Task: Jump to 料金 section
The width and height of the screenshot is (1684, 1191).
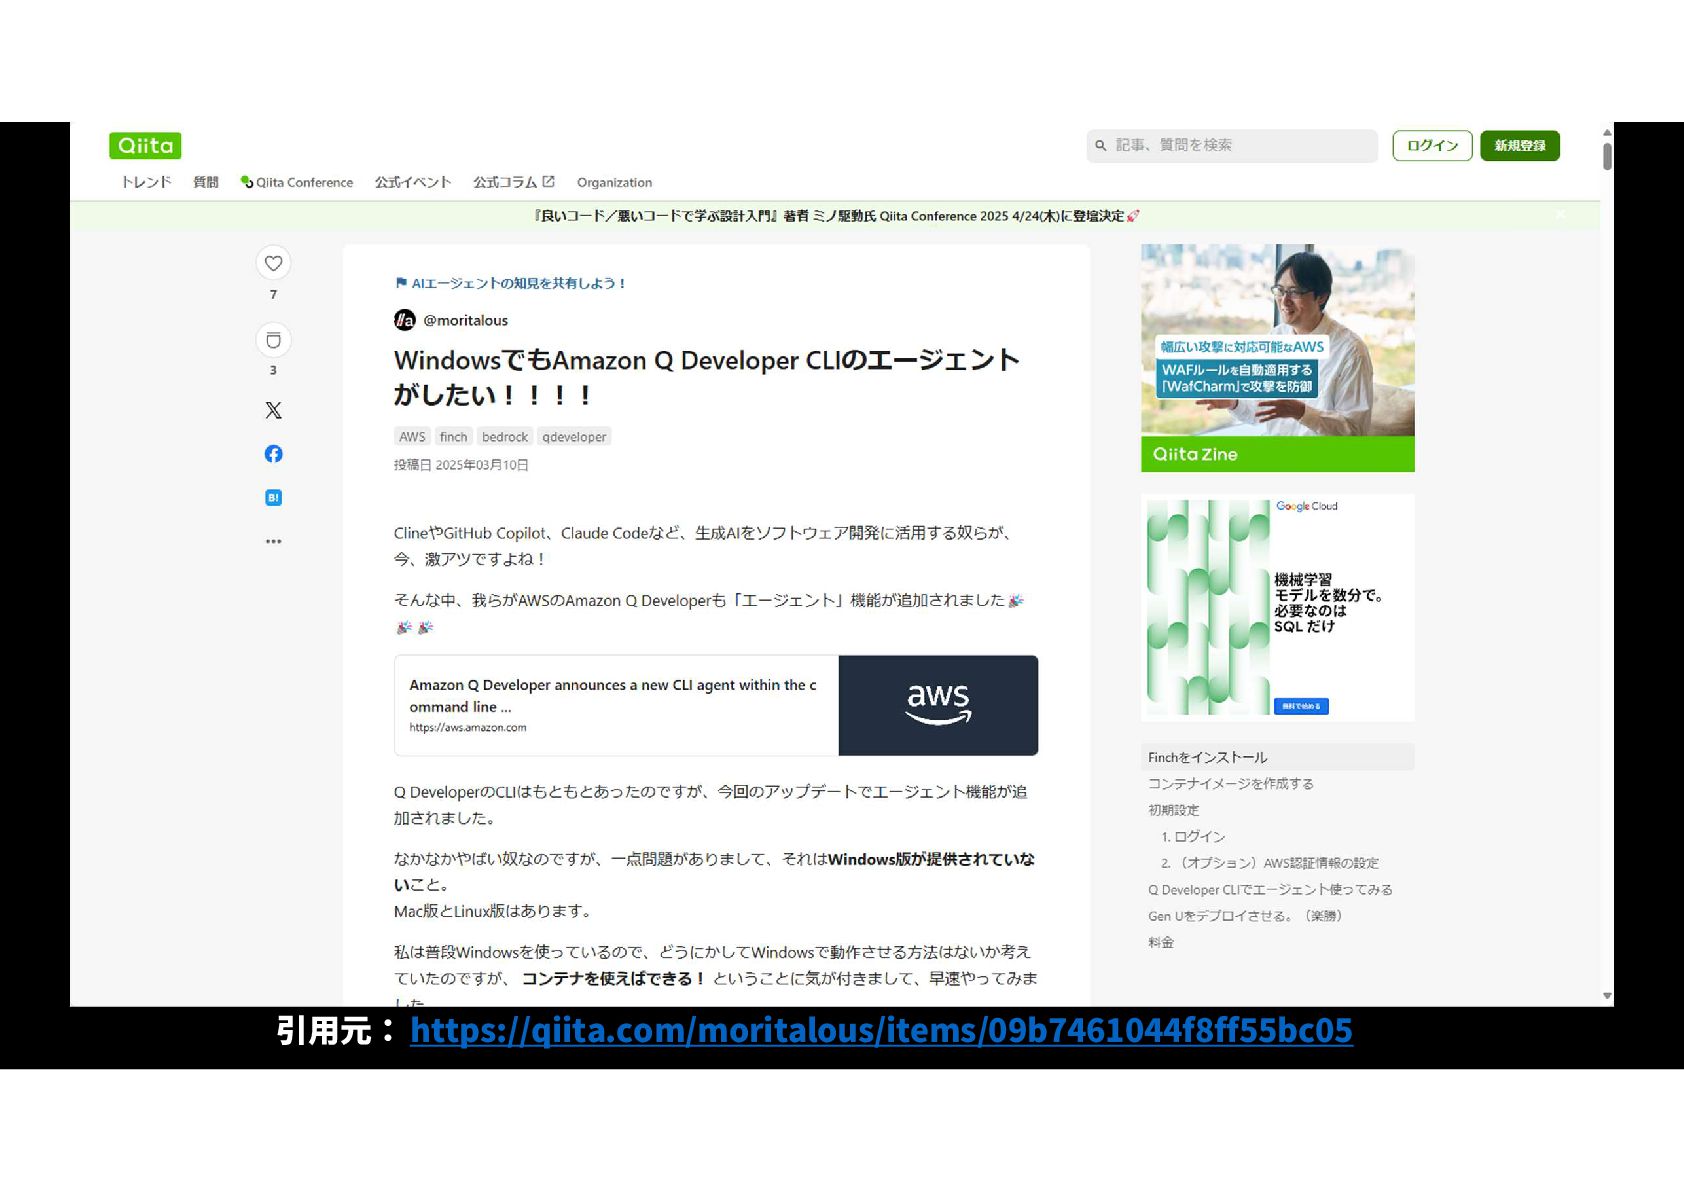Action: click(x=1161, y=942)
